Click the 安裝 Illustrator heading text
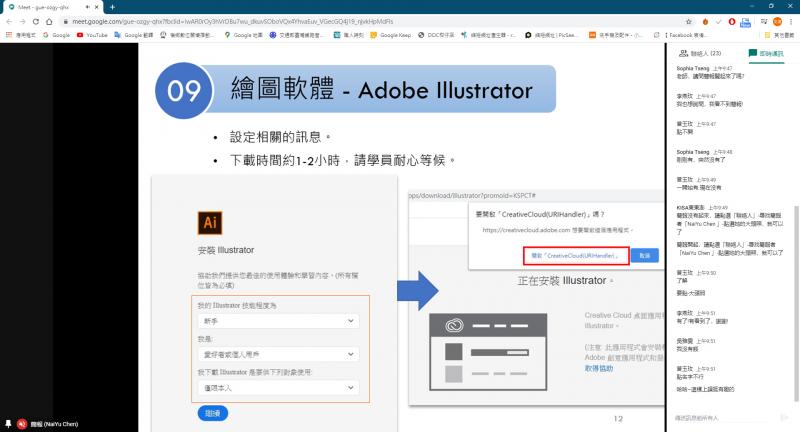 226,250
